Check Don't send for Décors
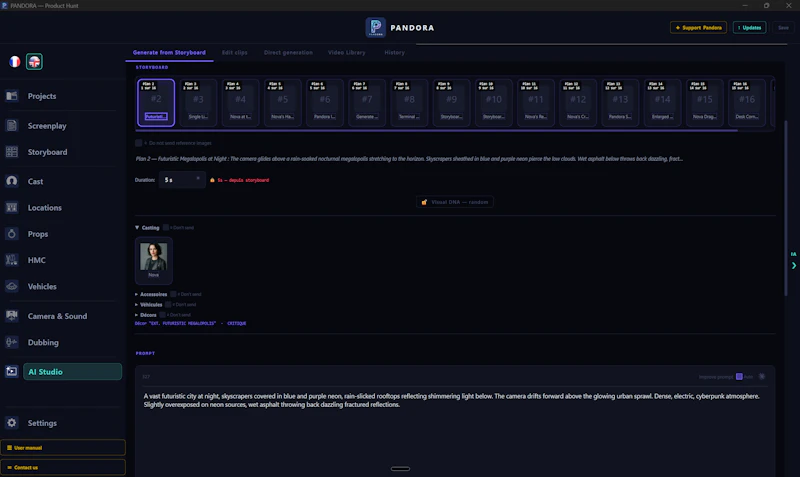Viewport: 800px width, 477px height. tap(162, 315)
